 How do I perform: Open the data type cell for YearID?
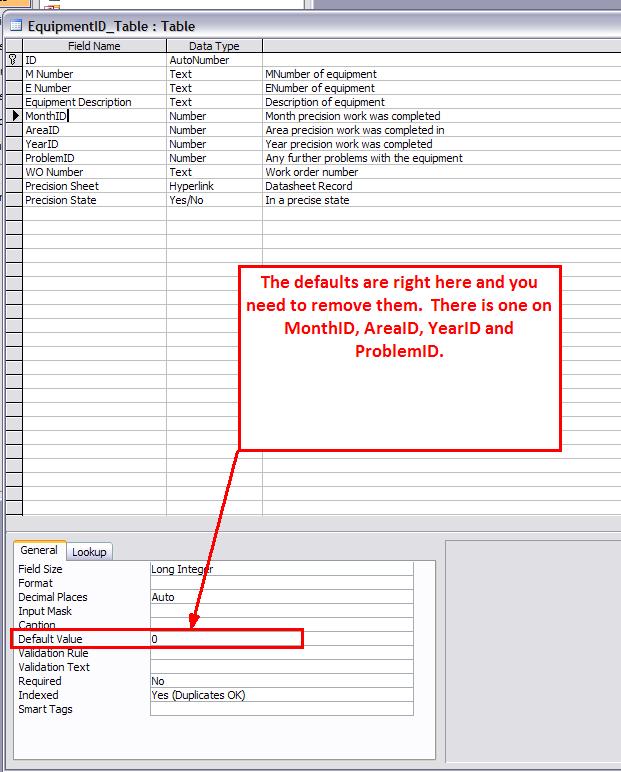(x=214, y=144)
